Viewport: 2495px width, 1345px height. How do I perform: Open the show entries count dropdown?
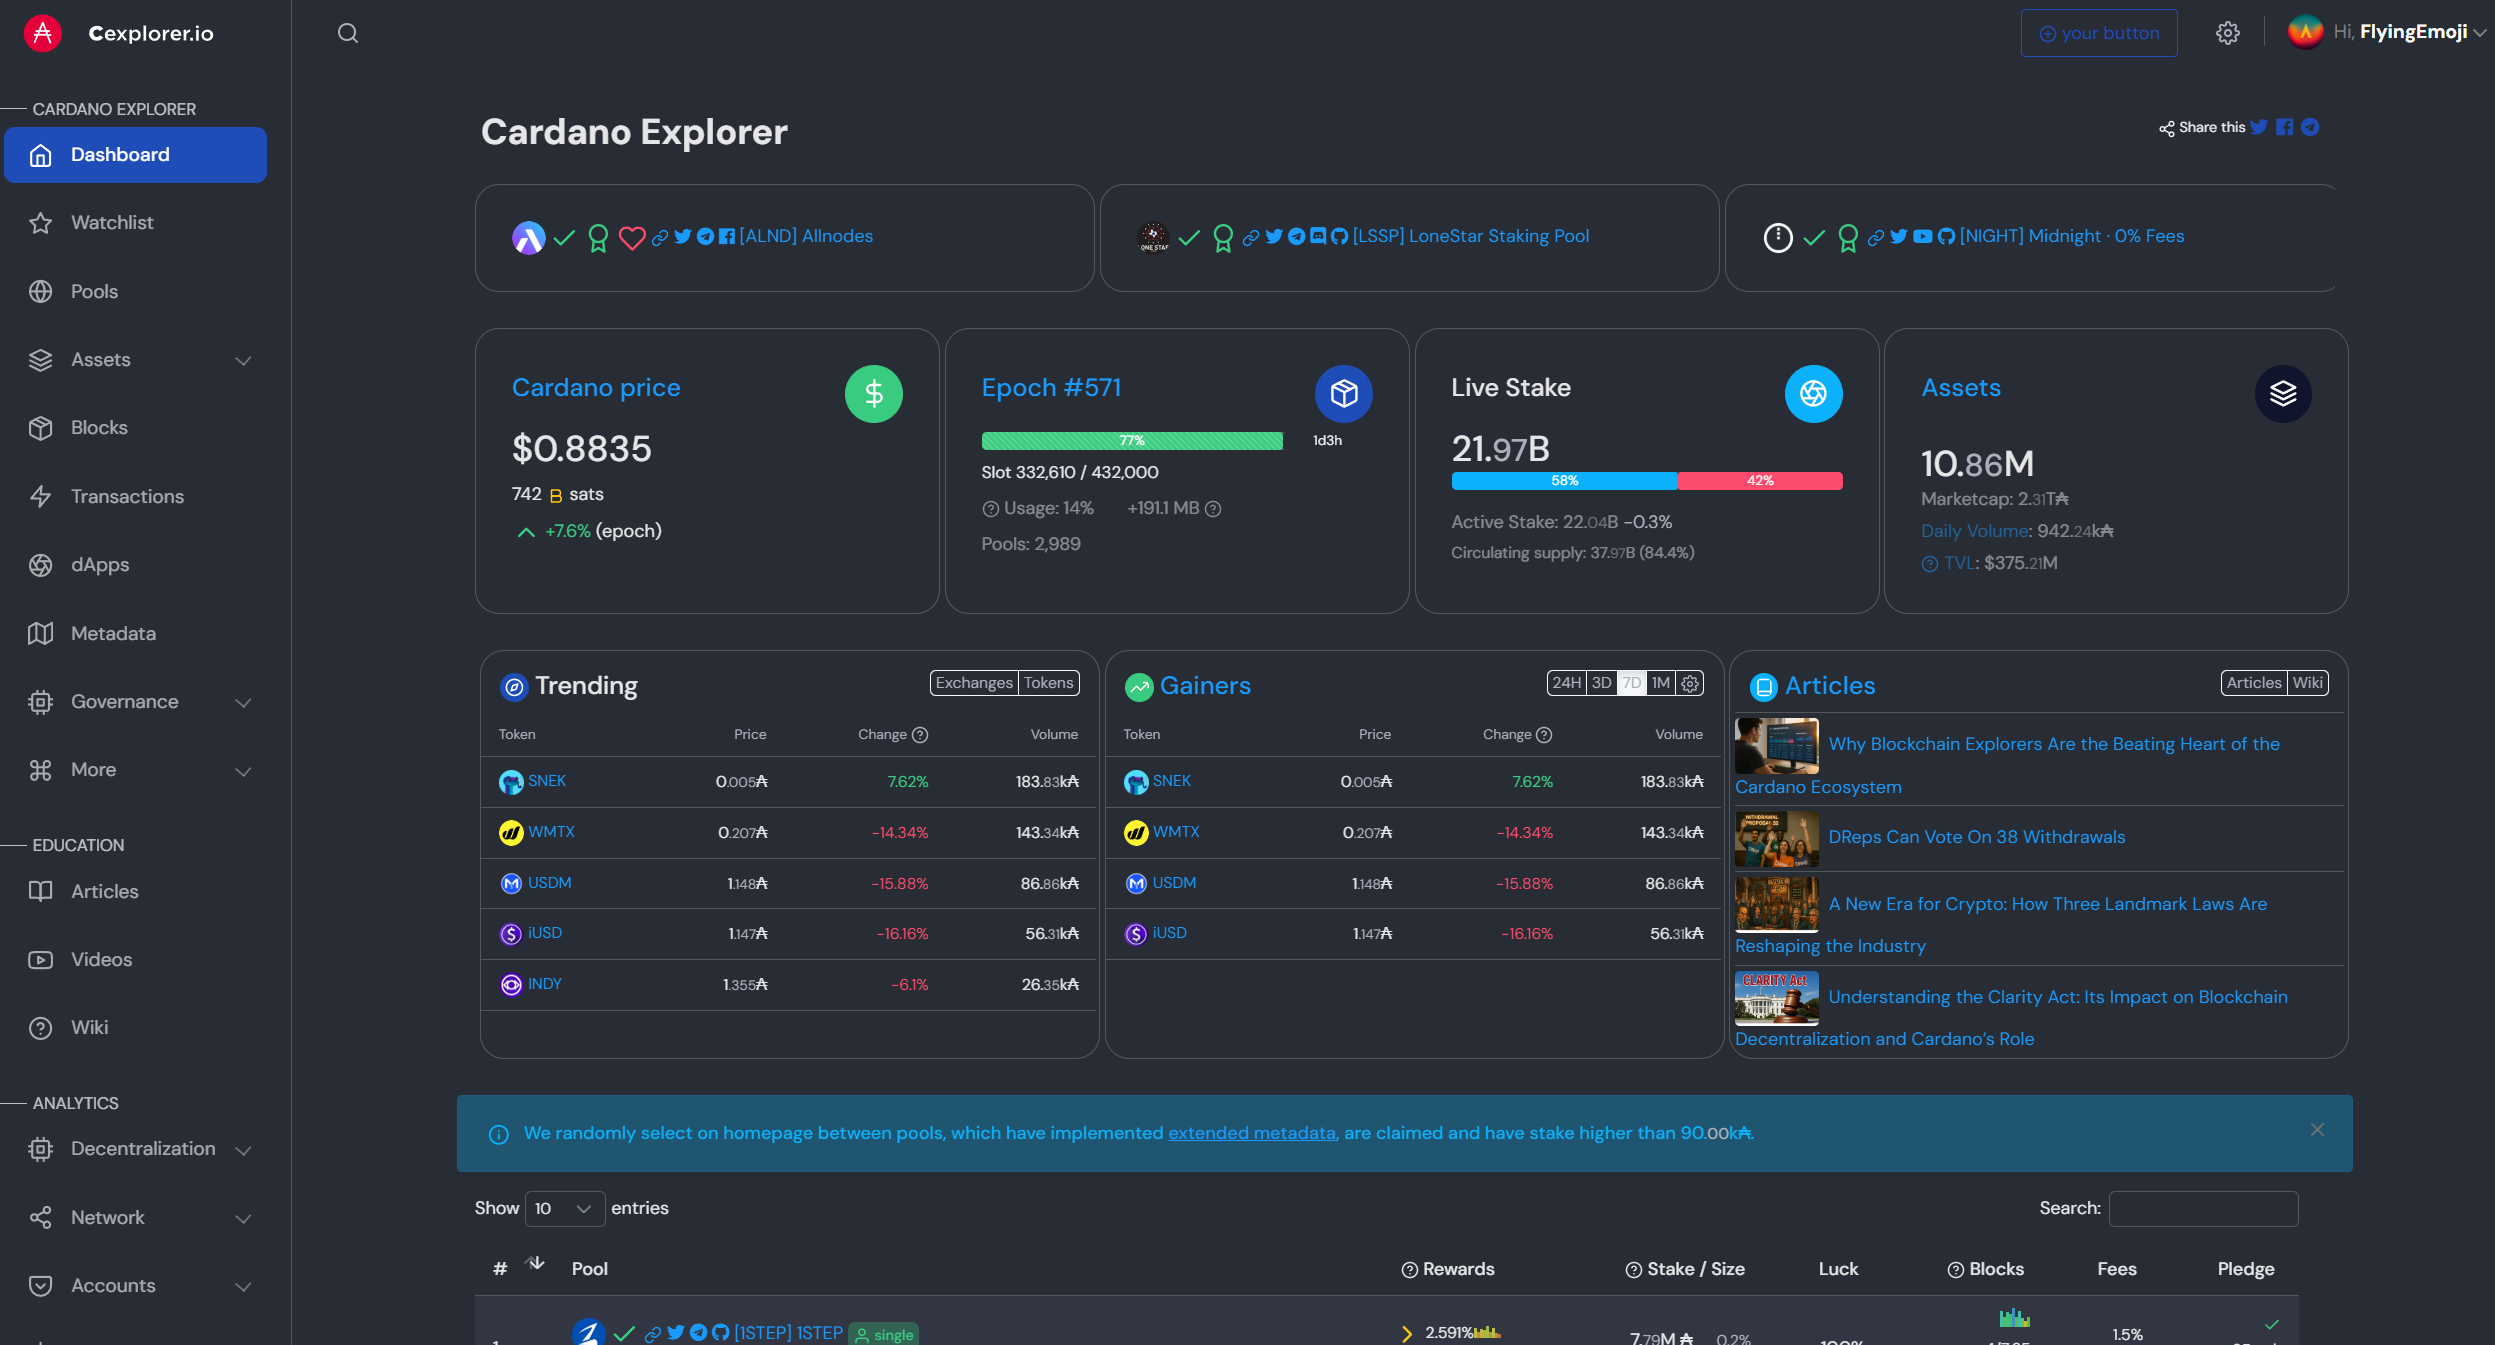pos(564,1208)
